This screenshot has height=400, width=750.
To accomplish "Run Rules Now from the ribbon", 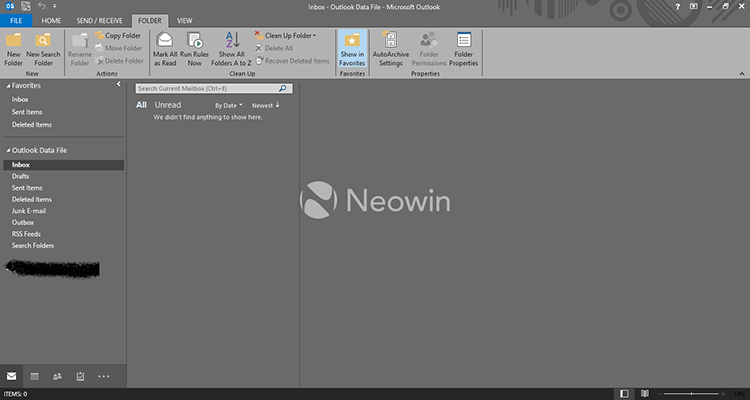I will pyautogui.click(x=194, y=49).
